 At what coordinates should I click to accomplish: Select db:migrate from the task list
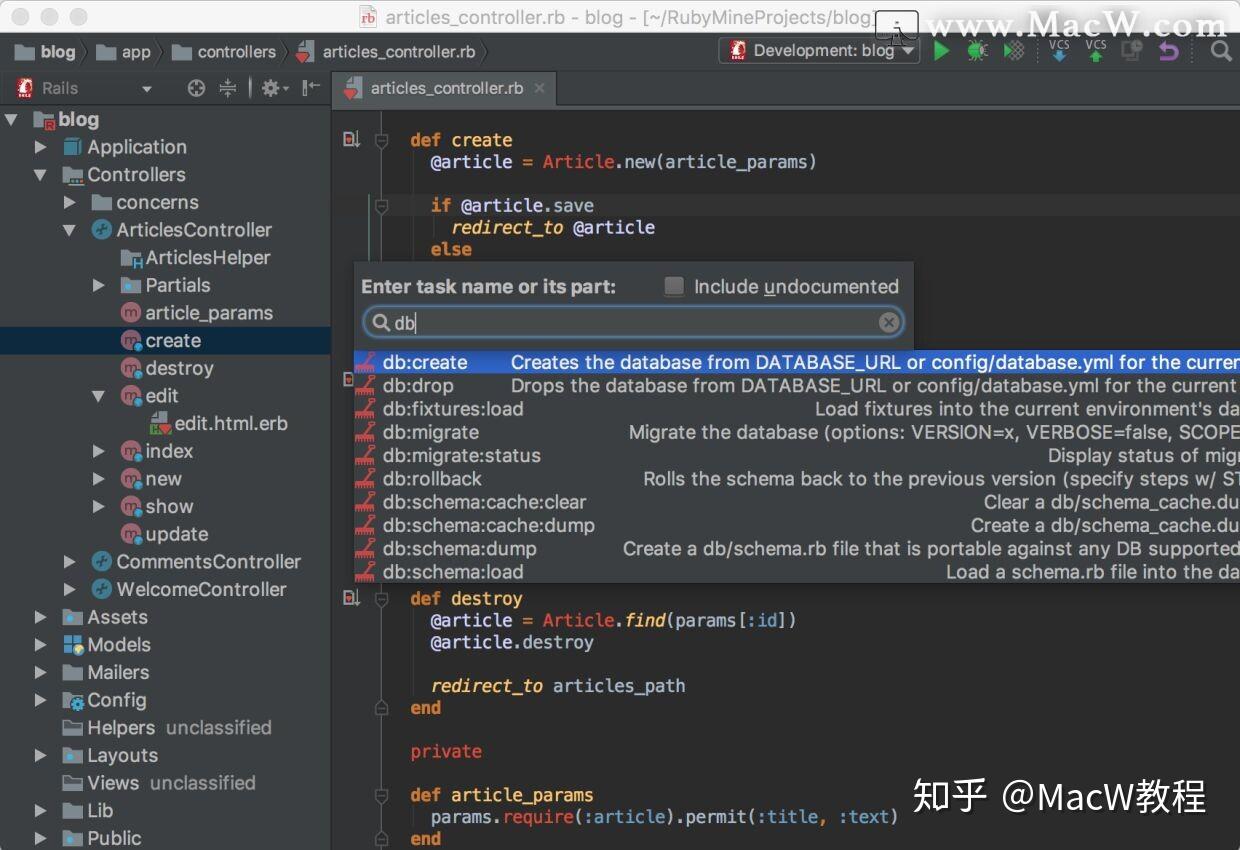coord(431,433)
